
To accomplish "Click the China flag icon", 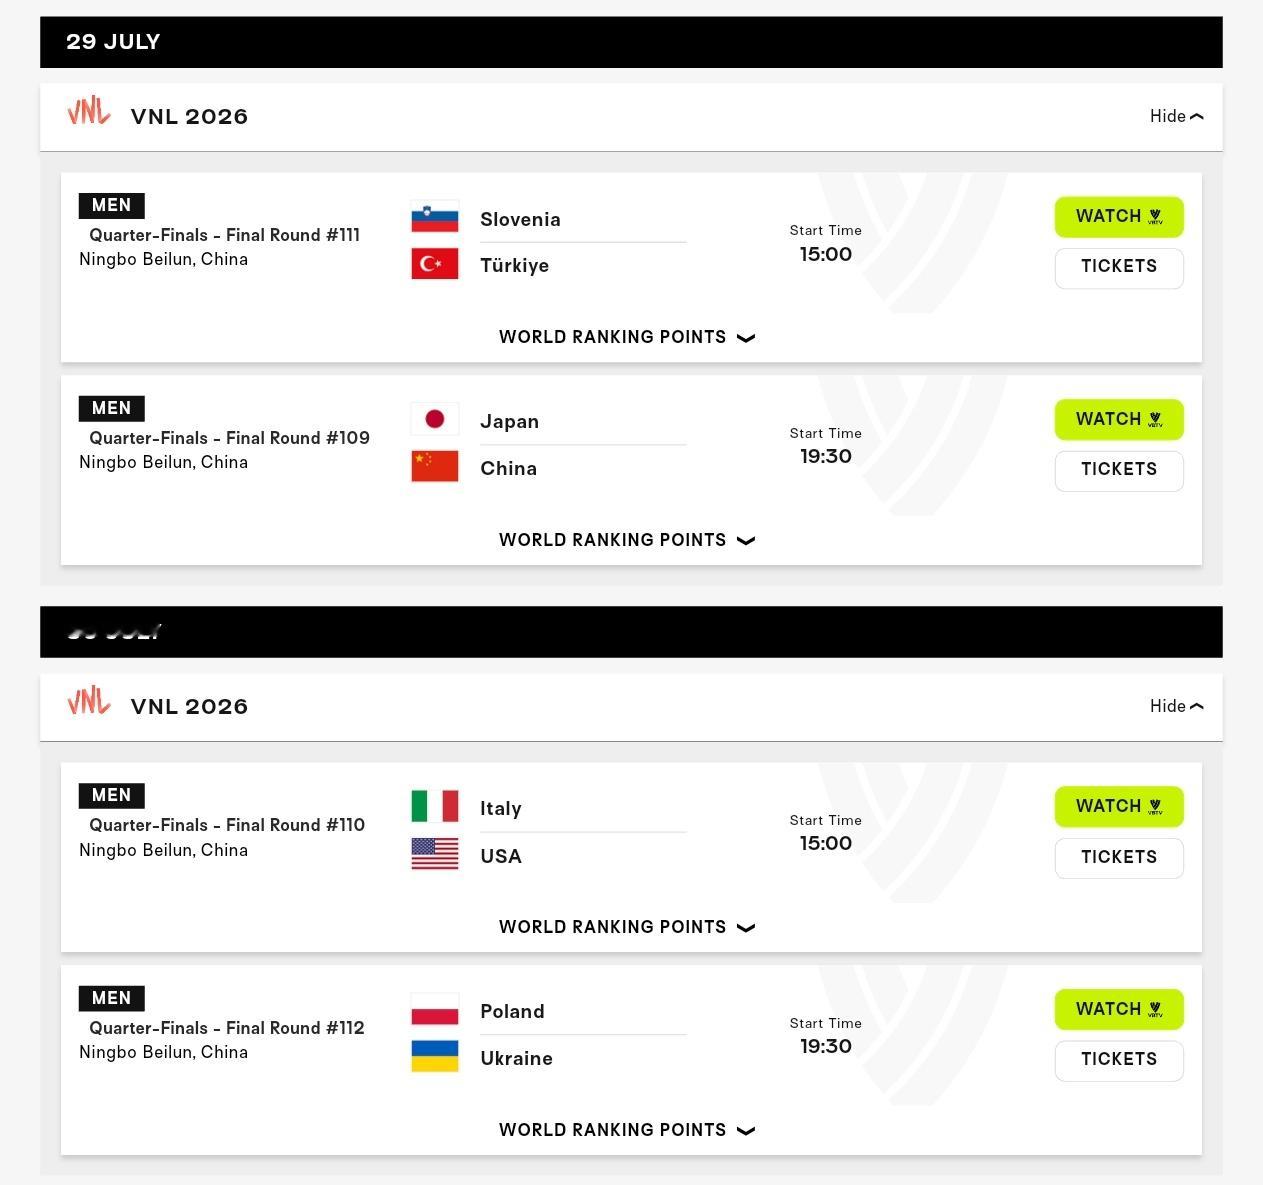I will click(x=435, y=466).
